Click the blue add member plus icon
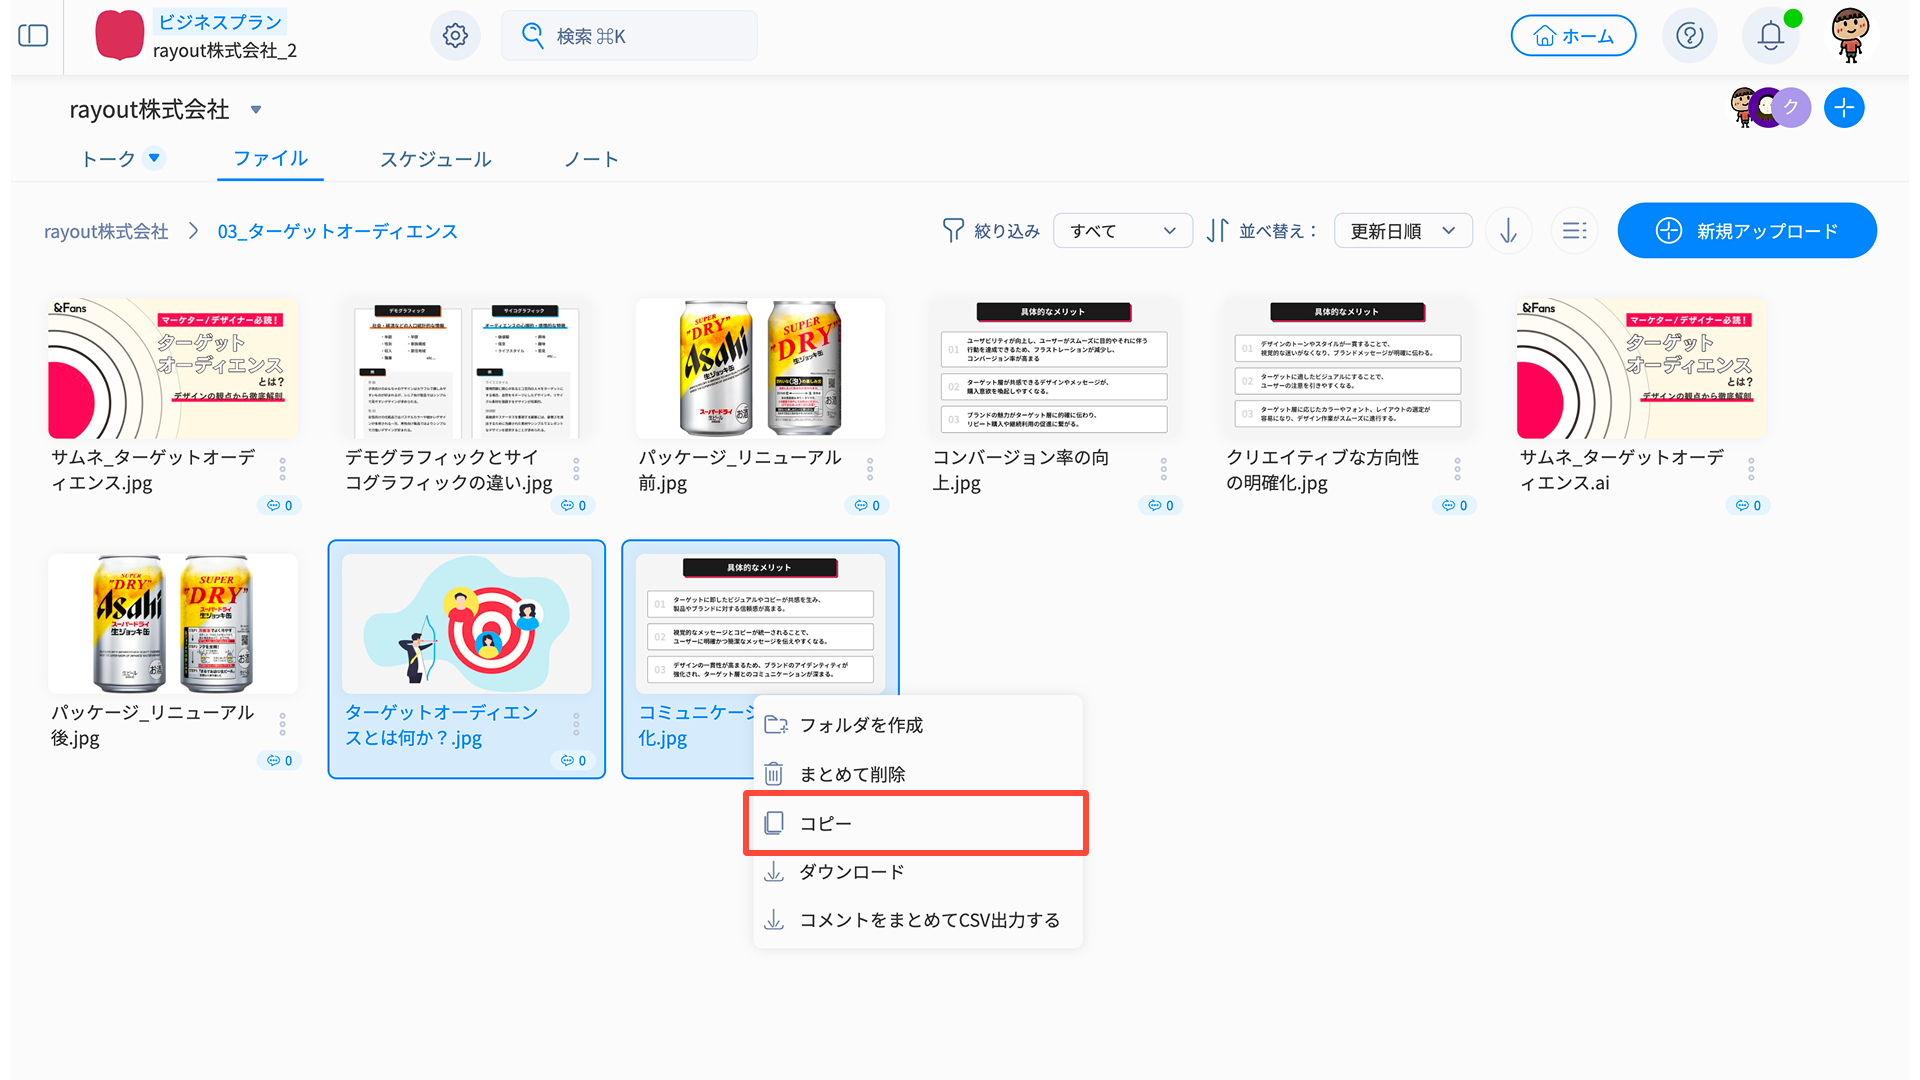The height and width of the screenshot is (1080, 1920). tap(1843, 108)
